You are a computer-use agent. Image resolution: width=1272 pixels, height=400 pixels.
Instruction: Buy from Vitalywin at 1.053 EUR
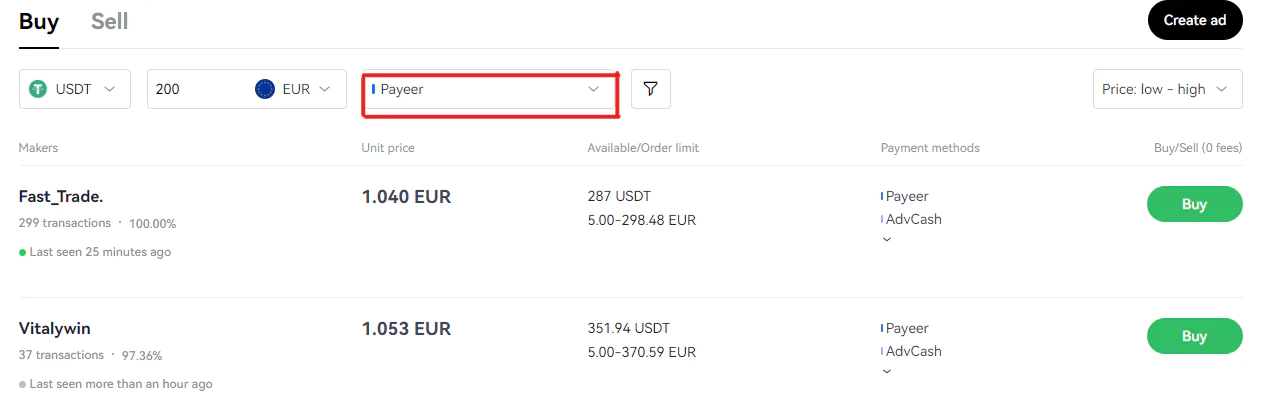pos(1194,336)
